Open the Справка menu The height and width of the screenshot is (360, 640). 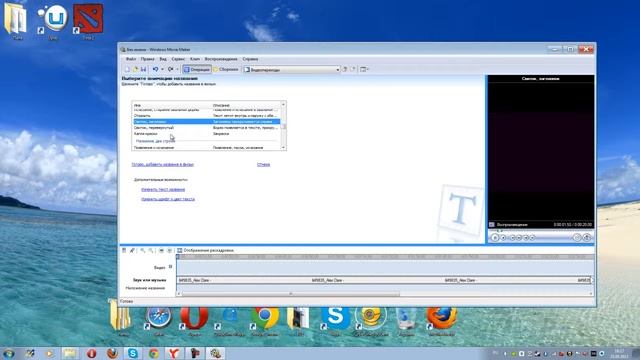(250, 59)
